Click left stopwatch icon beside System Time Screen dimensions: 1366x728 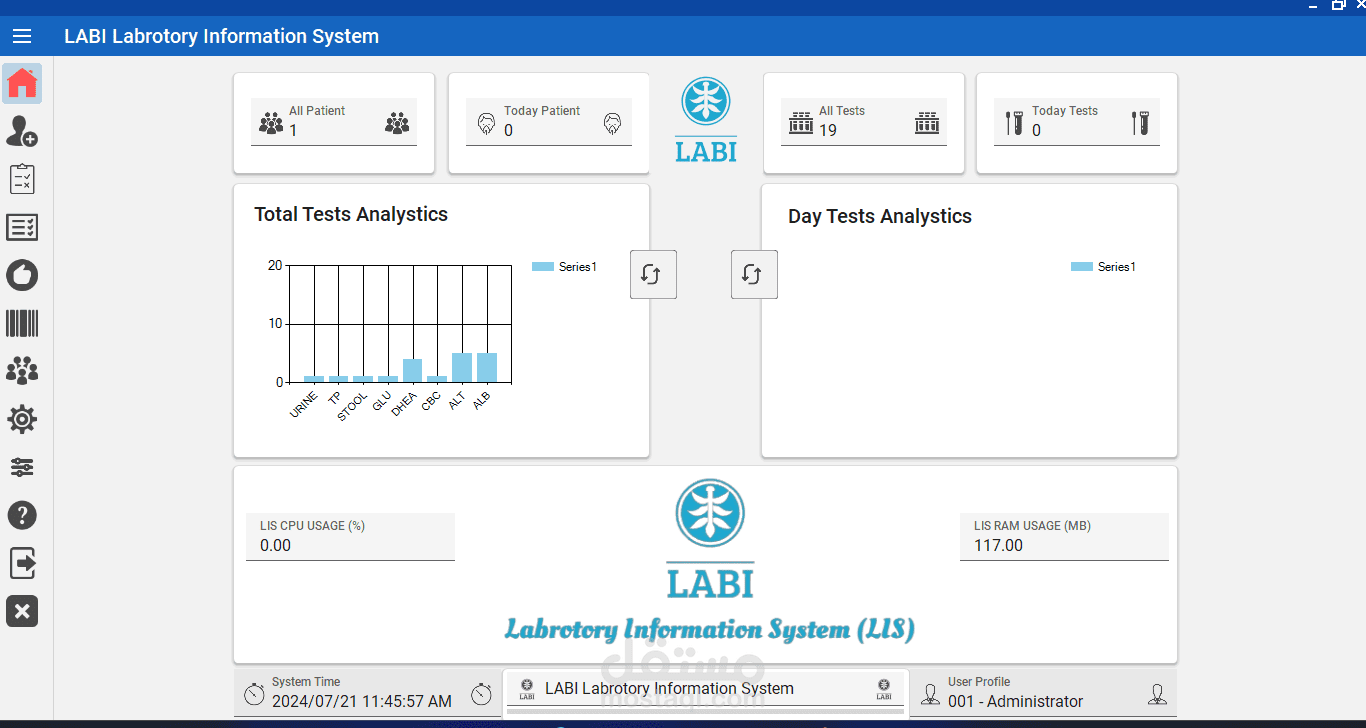(x=255, y=693)
